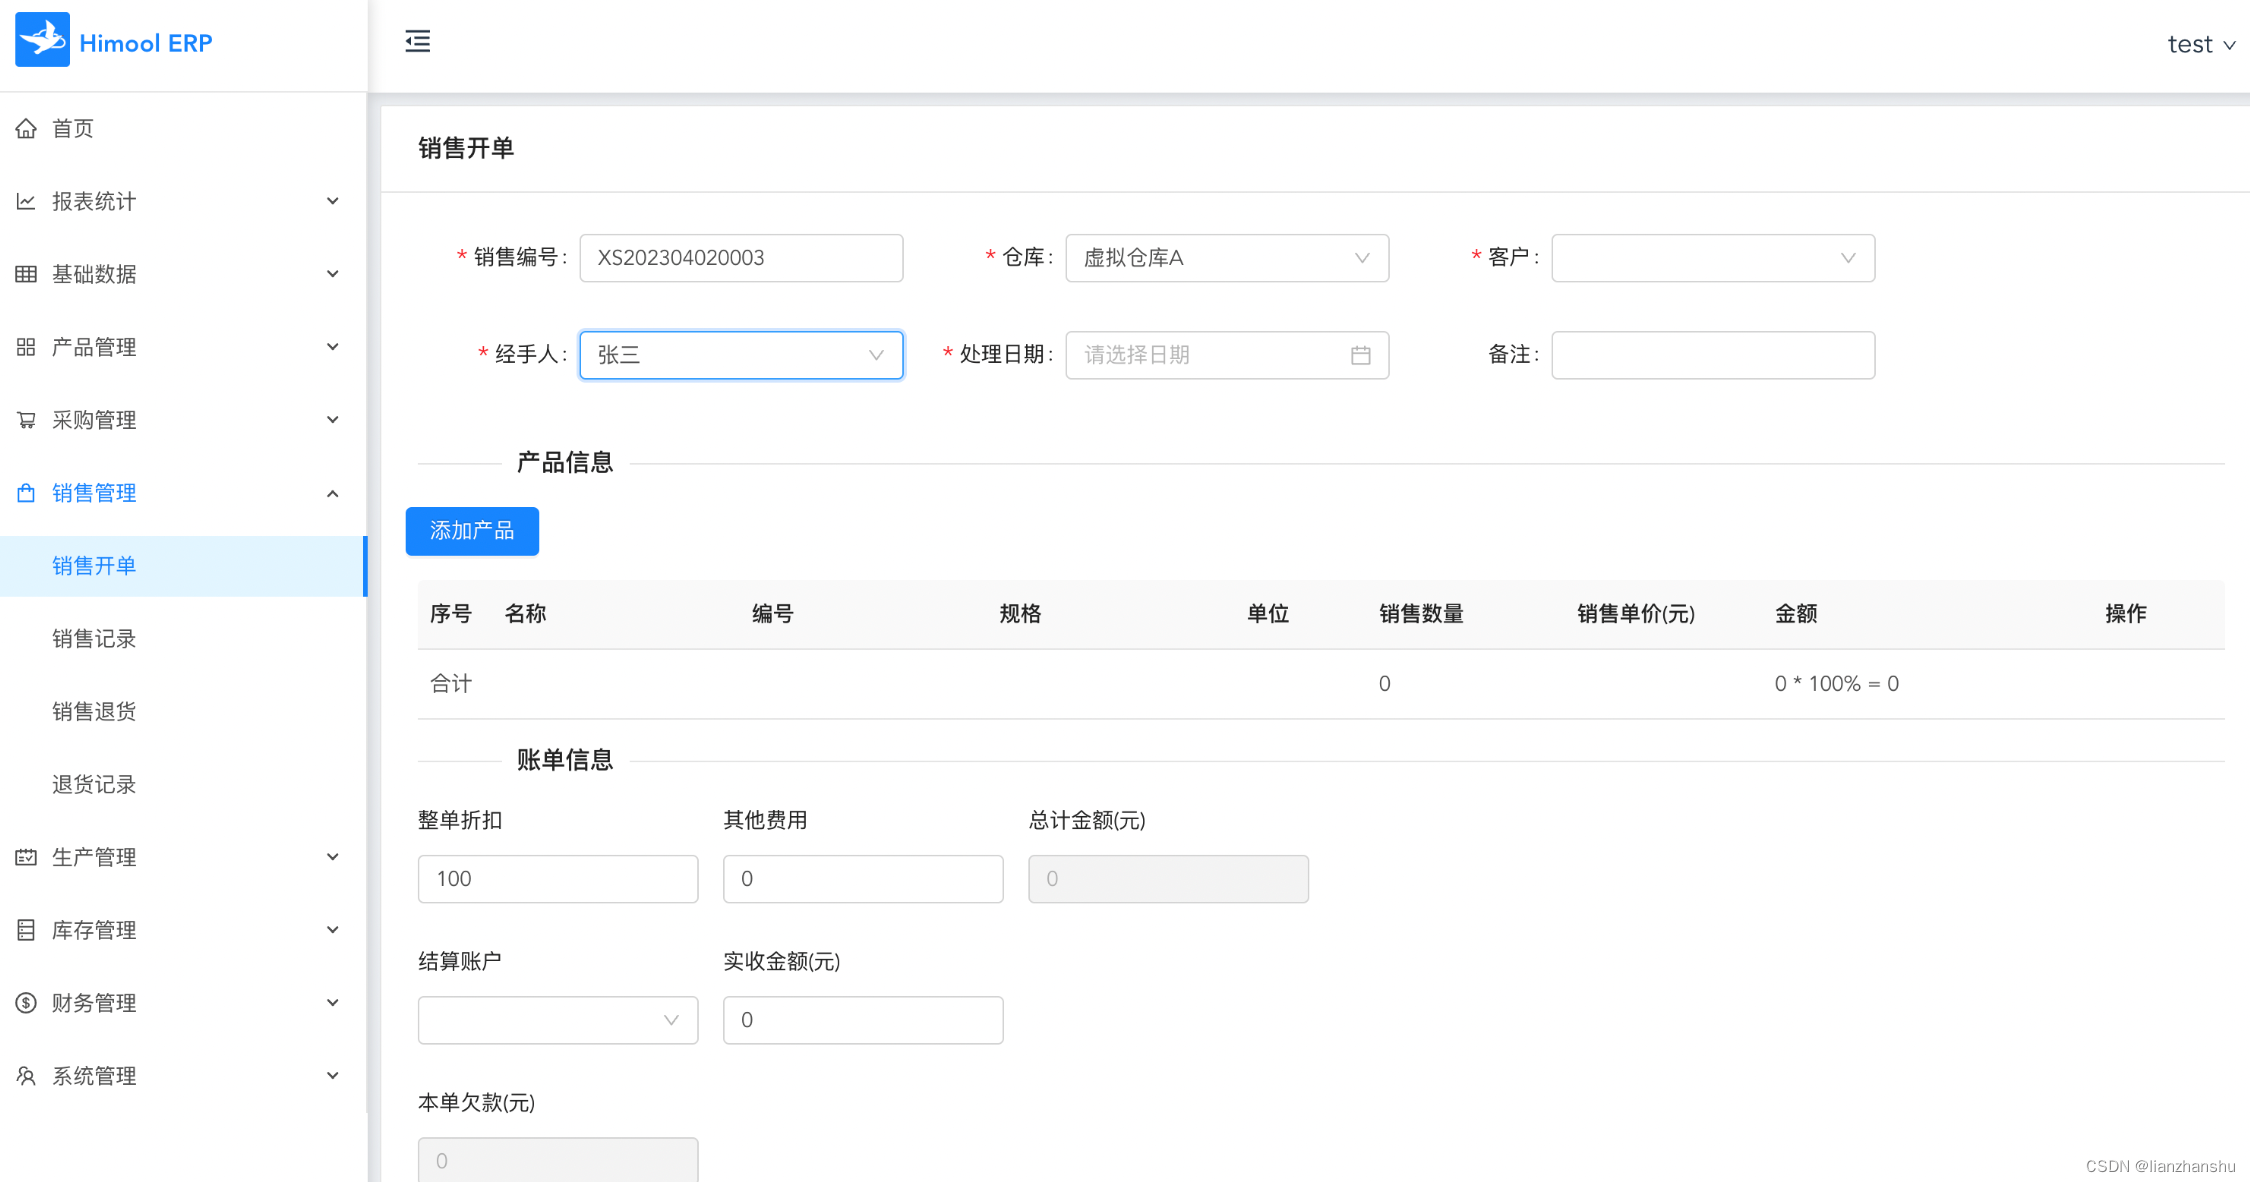Click the schedule icon beside 生产管理
The height and width of the screenshot is (1182, 2250).
[x=26, y=857]
